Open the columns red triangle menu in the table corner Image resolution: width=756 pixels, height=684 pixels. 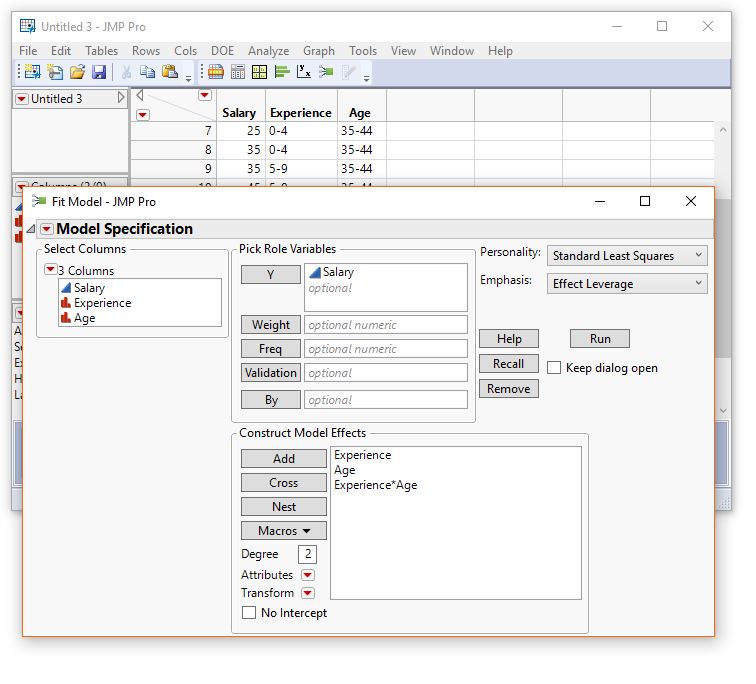point(205,95)
